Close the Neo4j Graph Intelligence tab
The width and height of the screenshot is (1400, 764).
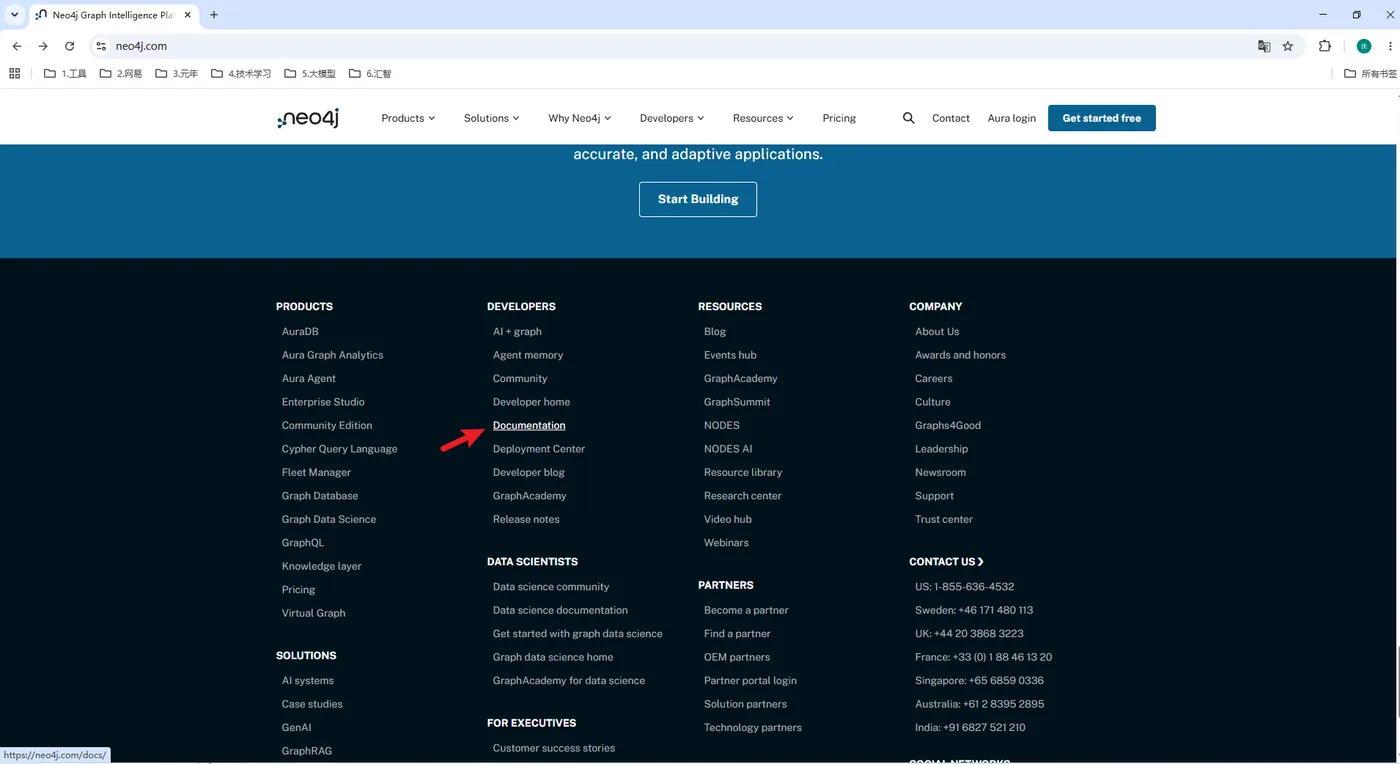[x=188, y=15]
